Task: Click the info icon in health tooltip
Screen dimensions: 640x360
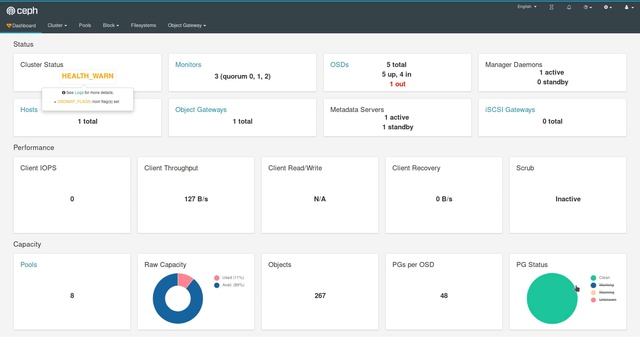Action: [x=63, y=93]
